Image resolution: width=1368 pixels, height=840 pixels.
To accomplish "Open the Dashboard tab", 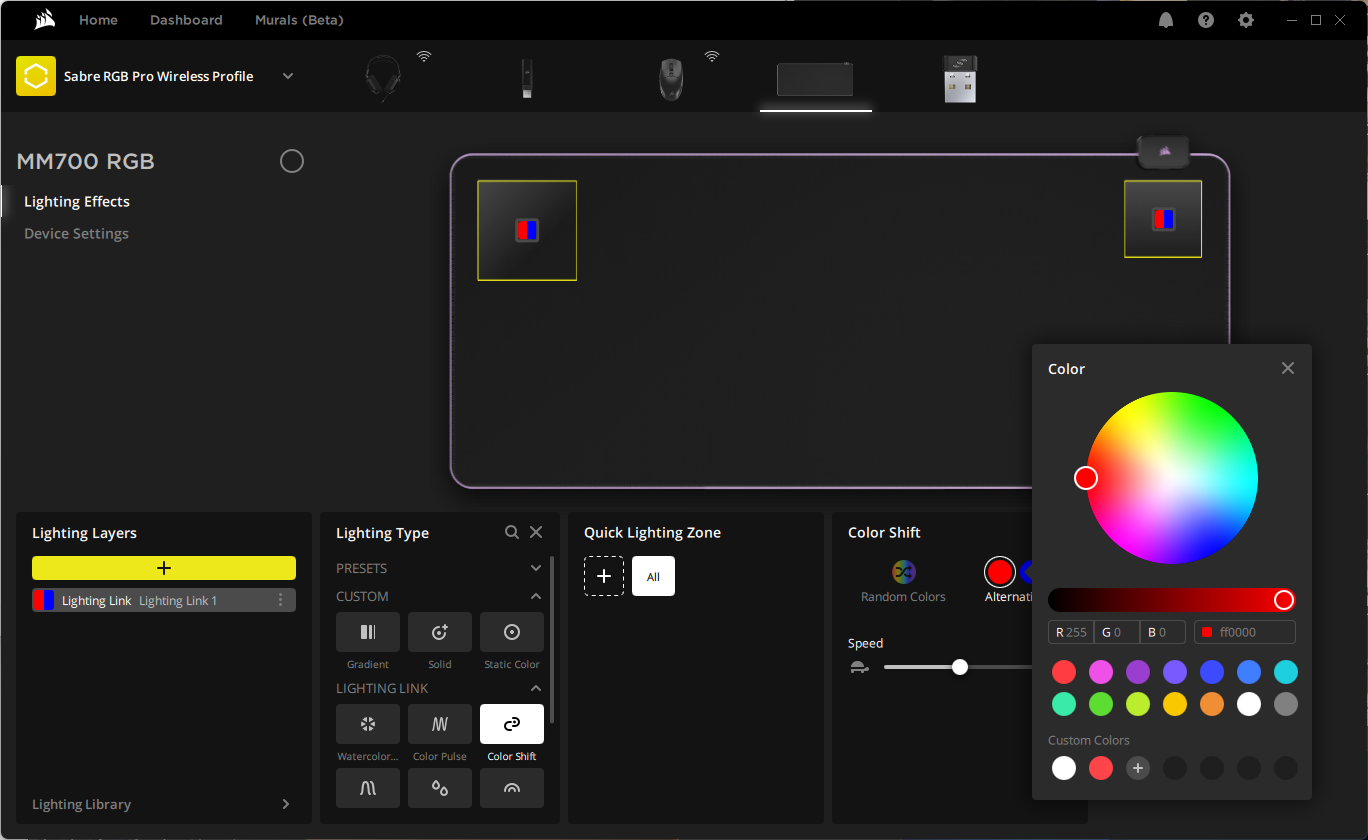I will click(186, 20).
